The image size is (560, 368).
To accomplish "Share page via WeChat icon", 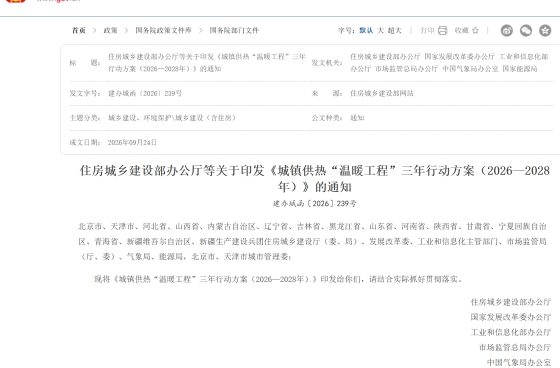I will (526, 30).
